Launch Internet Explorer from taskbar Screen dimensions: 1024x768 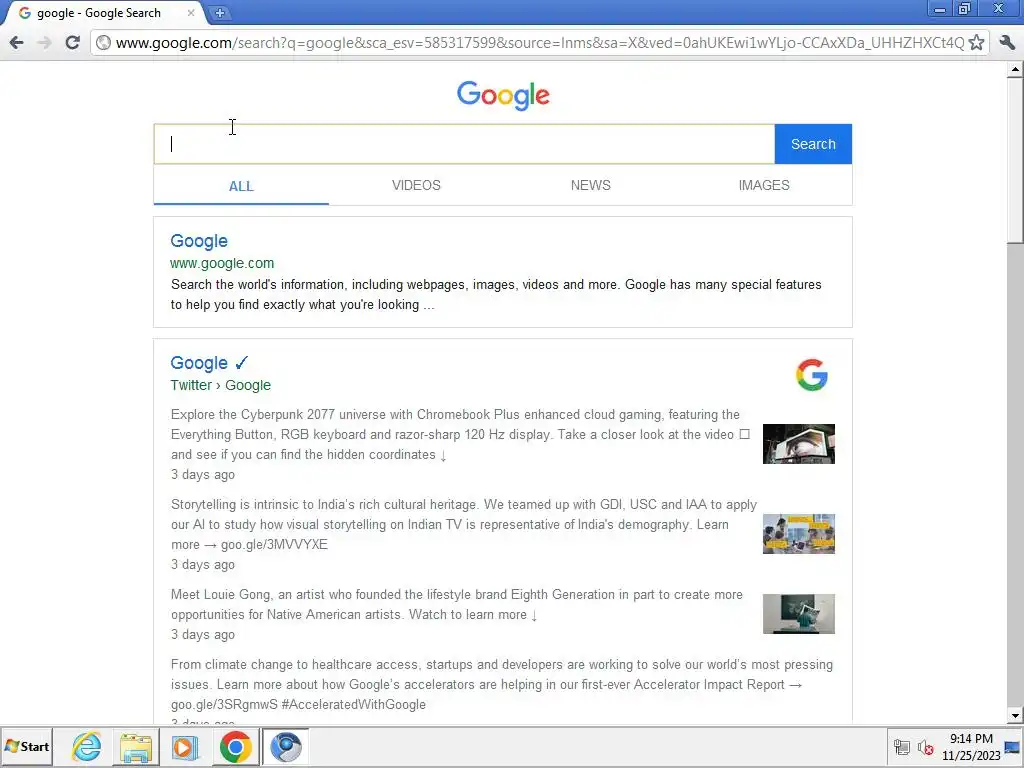click(x=86, y=746)
